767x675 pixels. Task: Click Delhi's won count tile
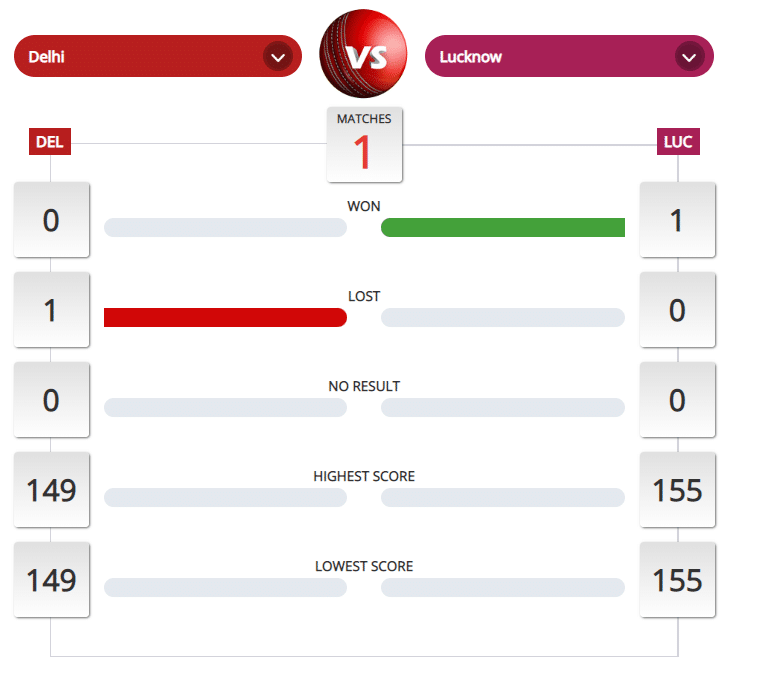(51, 220)
